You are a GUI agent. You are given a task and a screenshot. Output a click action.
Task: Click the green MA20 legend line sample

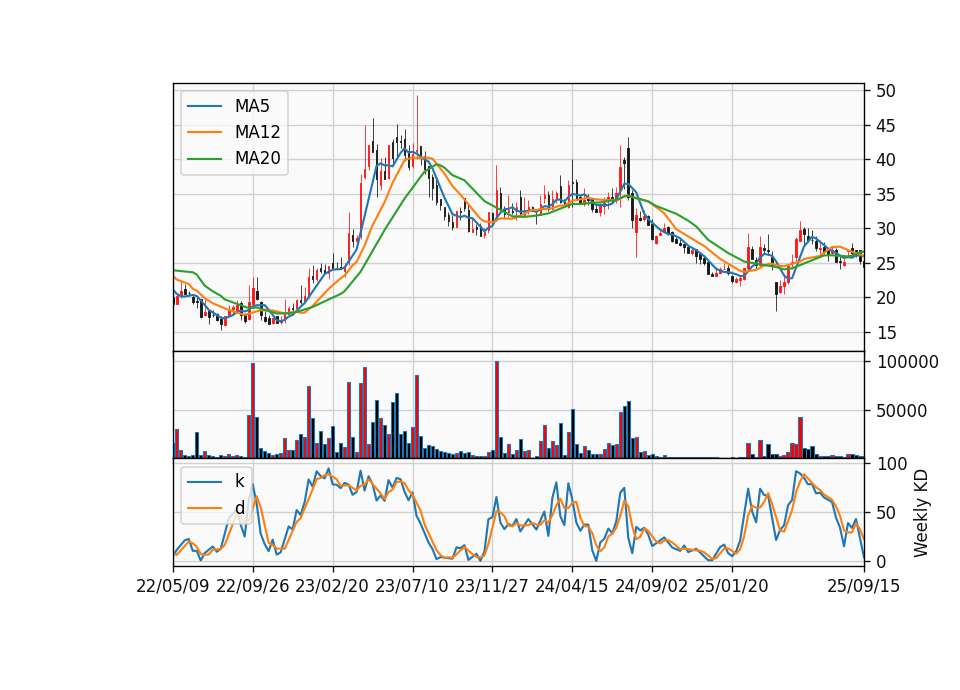tap(204, 159)
